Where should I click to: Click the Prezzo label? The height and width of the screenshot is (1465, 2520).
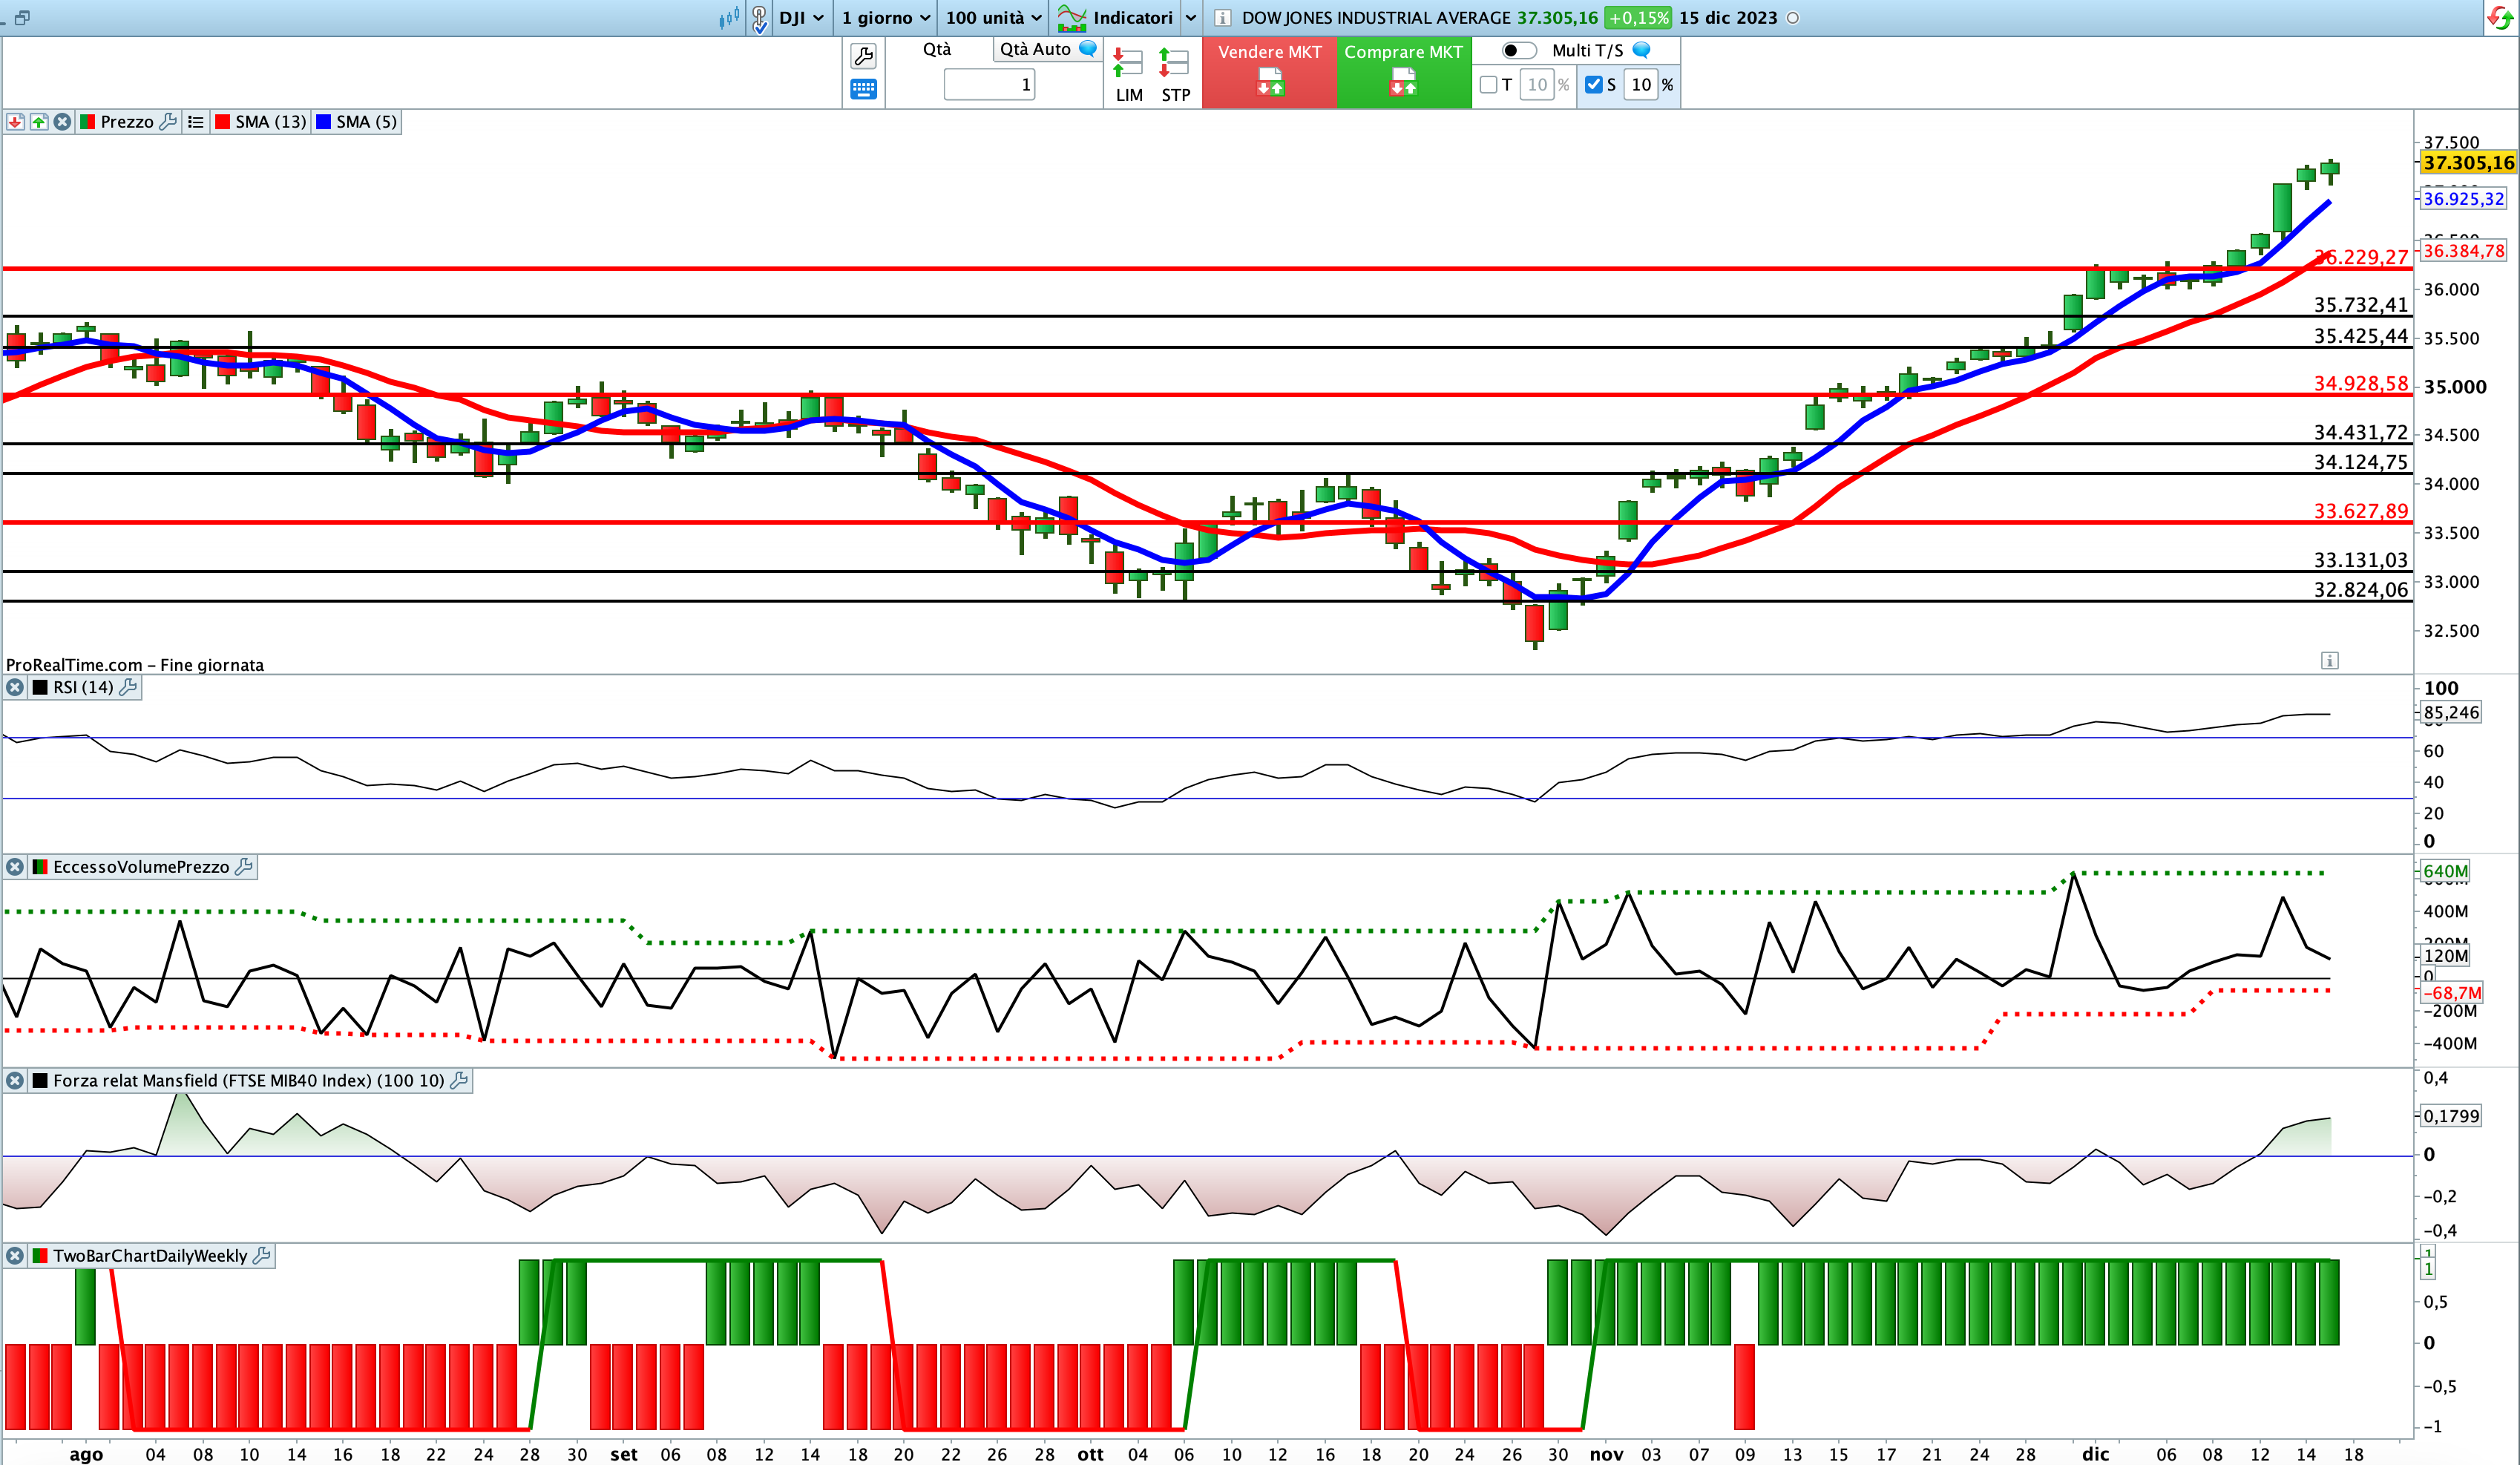pyautogui.click(x=127, y=122)
